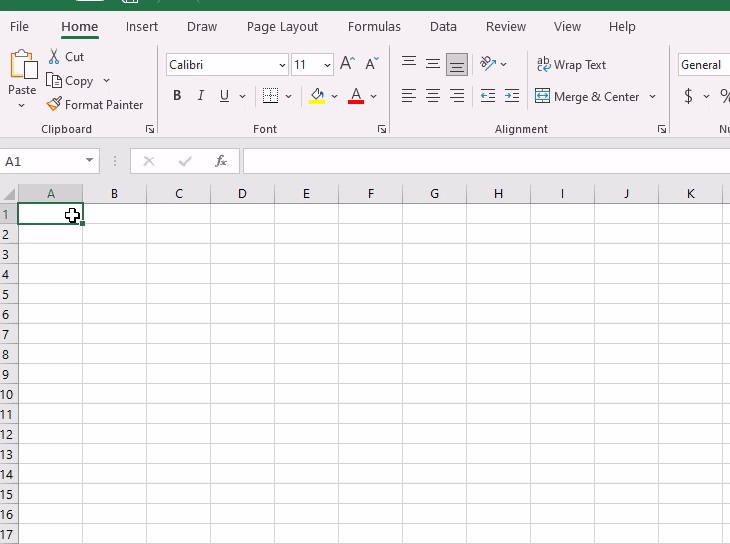Image resolution: width=730 pixels, height=544 pixels.
Task: Expand the Merge & Center options arrow
Action: pyautogui.click(x=652, y=96)
